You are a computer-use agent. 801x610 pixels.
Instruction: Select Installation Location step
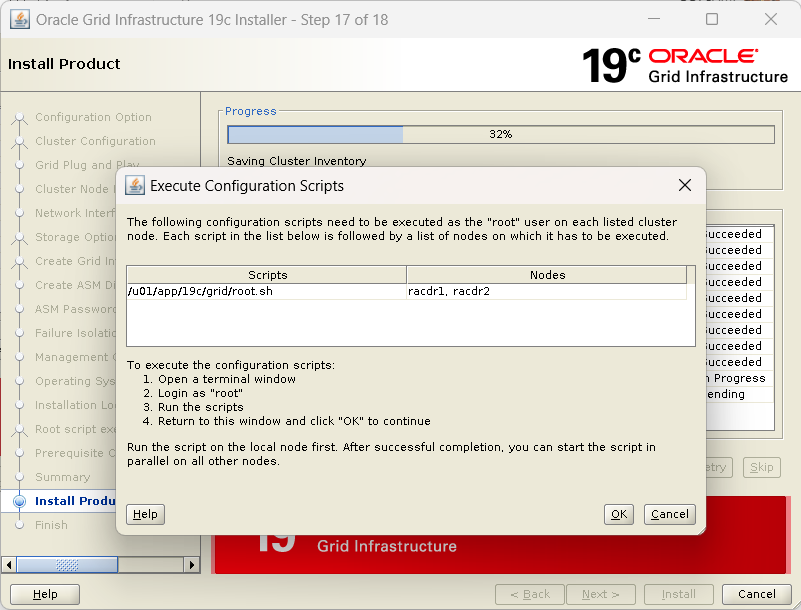click(75, 405)
